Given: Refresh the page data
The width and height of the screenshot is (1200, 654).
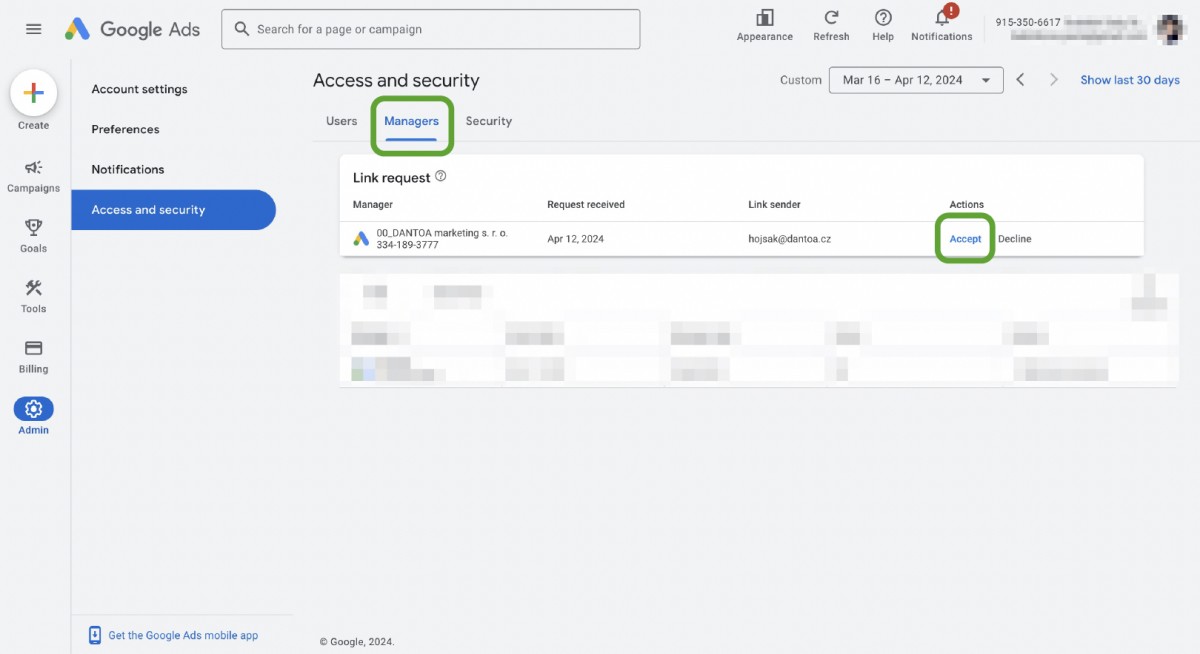Looking at the screenshot, I should tap(830, 18).
